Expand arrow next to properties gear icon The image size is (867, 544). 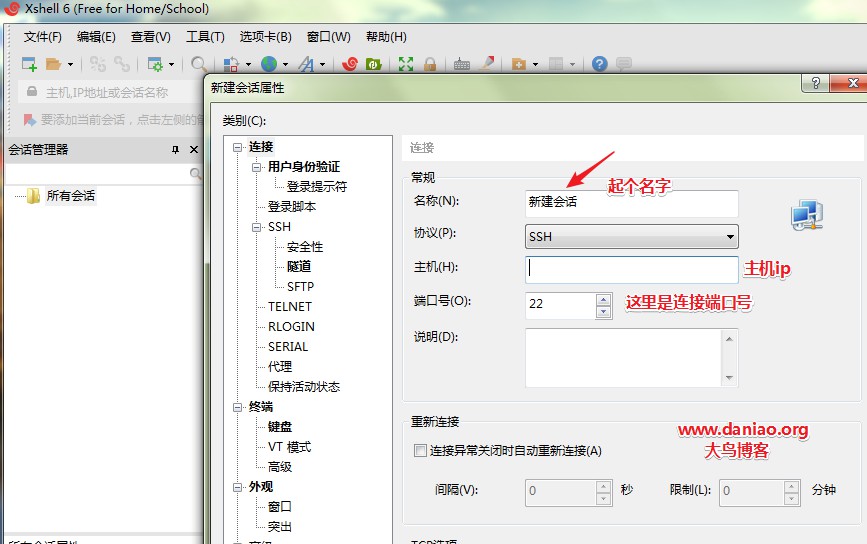pyautogui.click(x=171, y=65)
